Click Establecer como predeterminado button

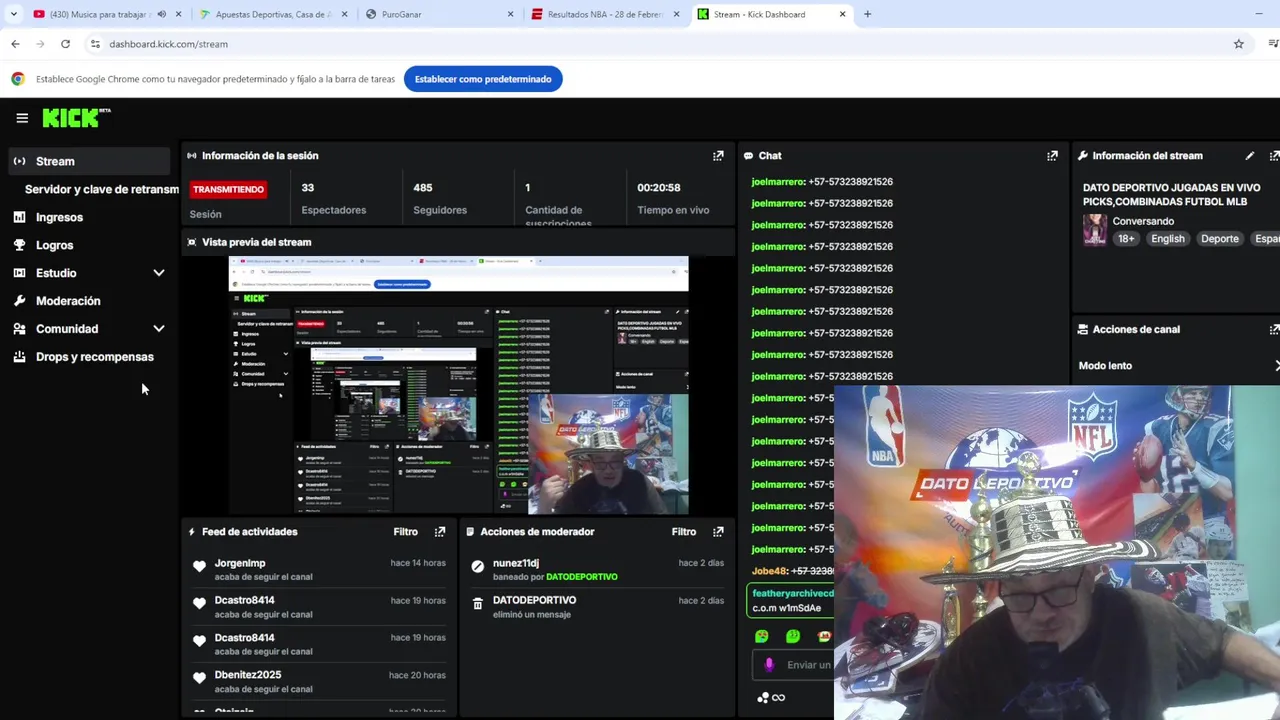coord(483,79)
